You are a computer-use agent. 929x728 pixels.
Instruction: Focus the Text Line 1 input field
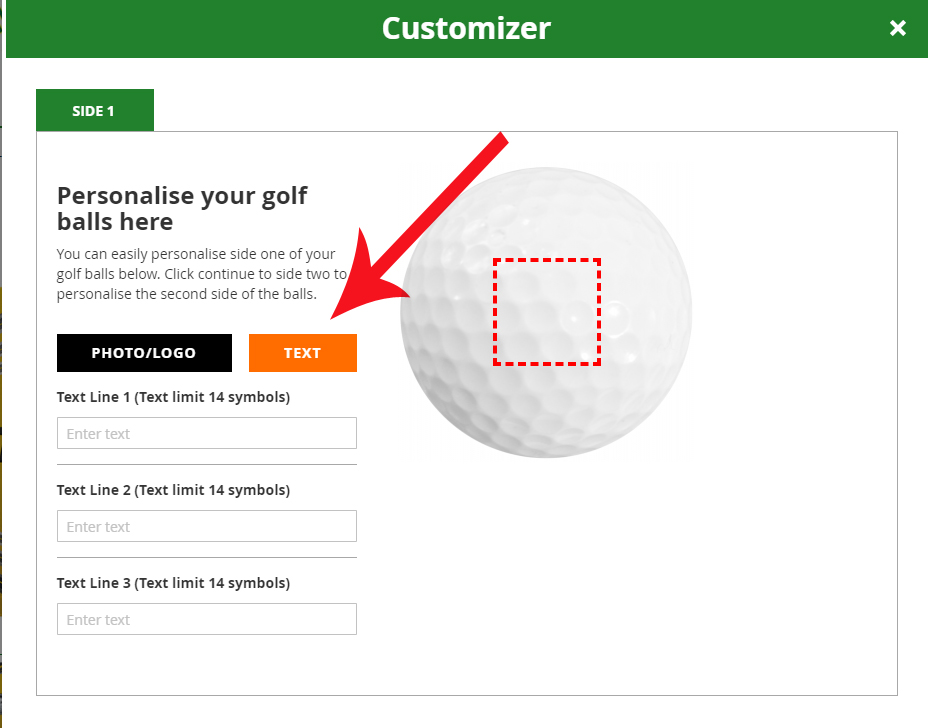(206, 434)
